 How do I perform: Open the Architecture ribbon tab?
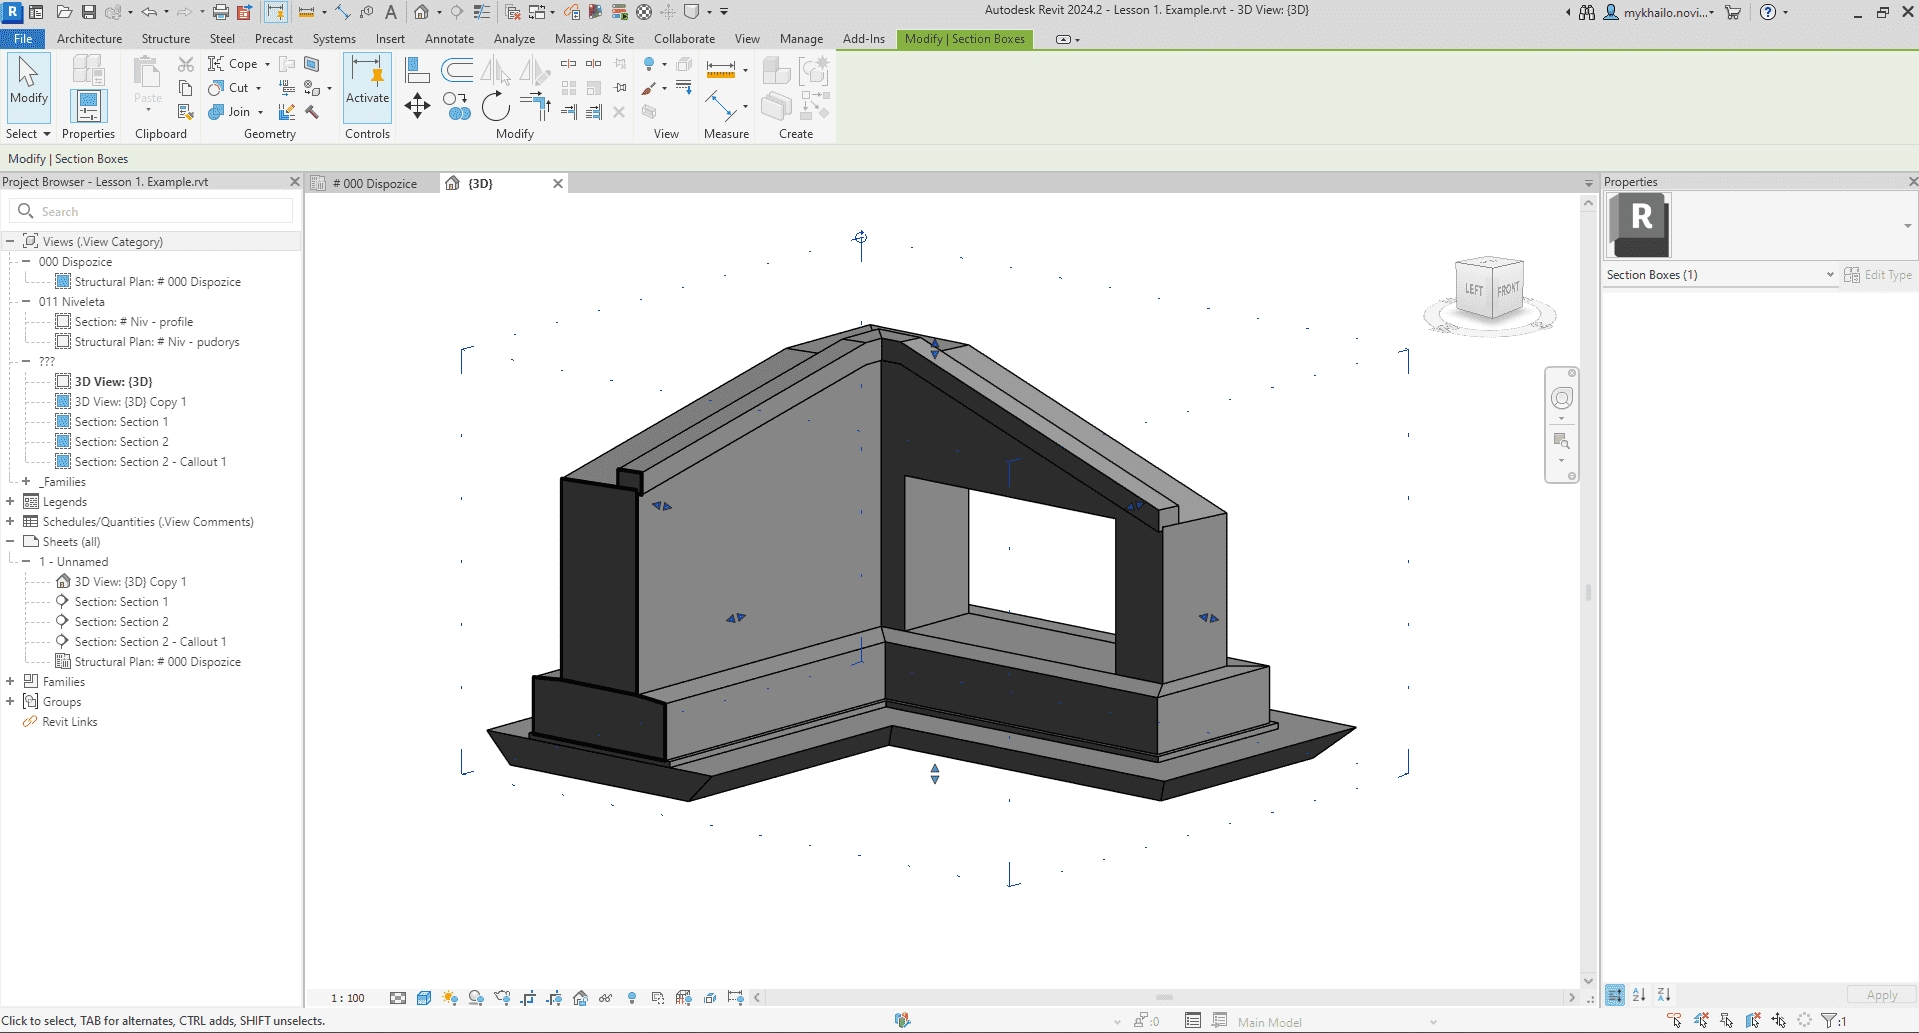[x=89, y=39]
